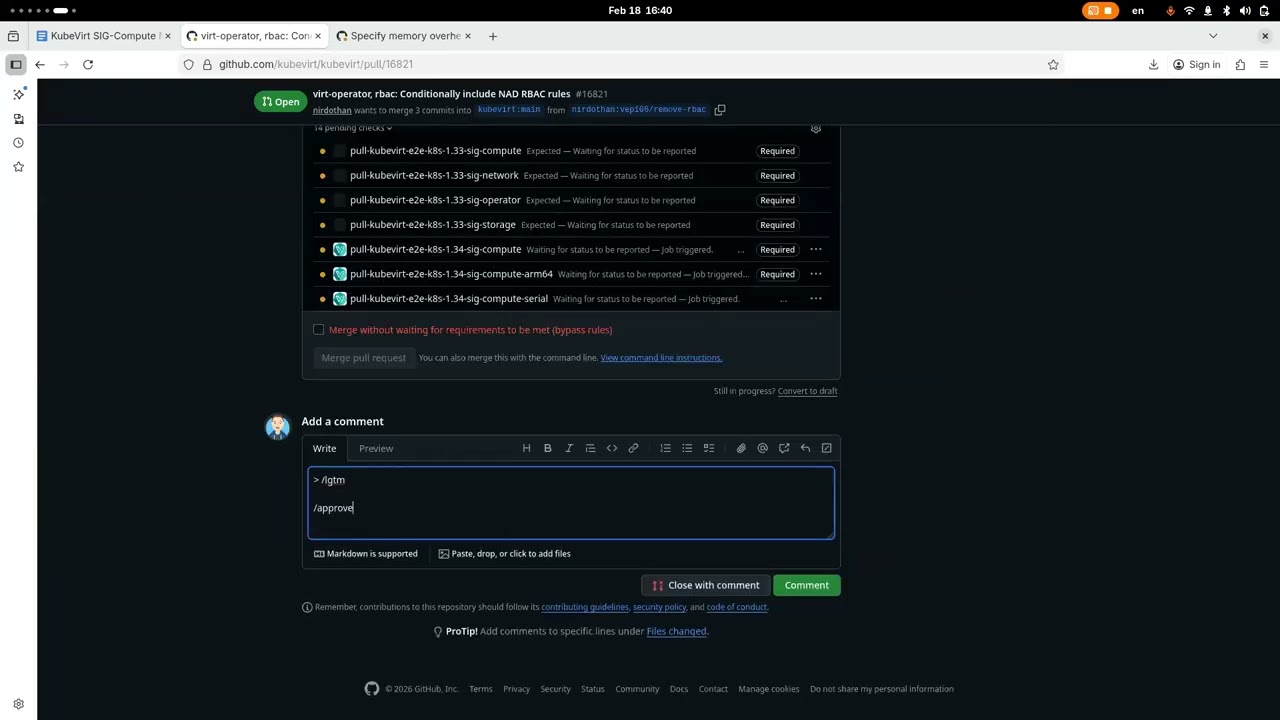Submit with the green Comment button
Image resolution: width=1280 pixels, height=720 pixels.
(807, 585)
